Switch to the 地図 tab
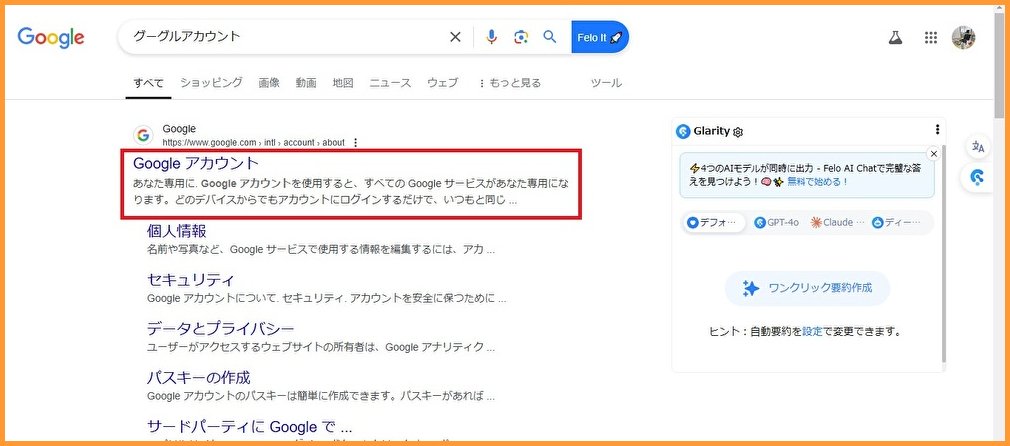Screen dimensions: 1010x446 pos(343,82)
